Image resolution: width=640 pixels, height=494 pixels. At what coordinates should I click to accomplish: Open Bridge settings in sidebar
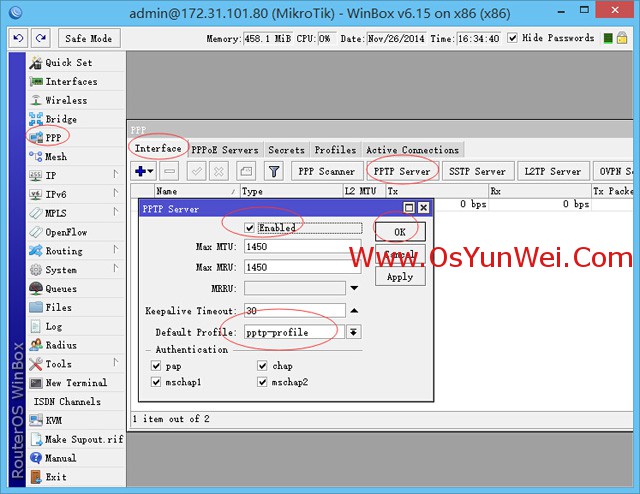pyautogui.click(x=76, y=119)
